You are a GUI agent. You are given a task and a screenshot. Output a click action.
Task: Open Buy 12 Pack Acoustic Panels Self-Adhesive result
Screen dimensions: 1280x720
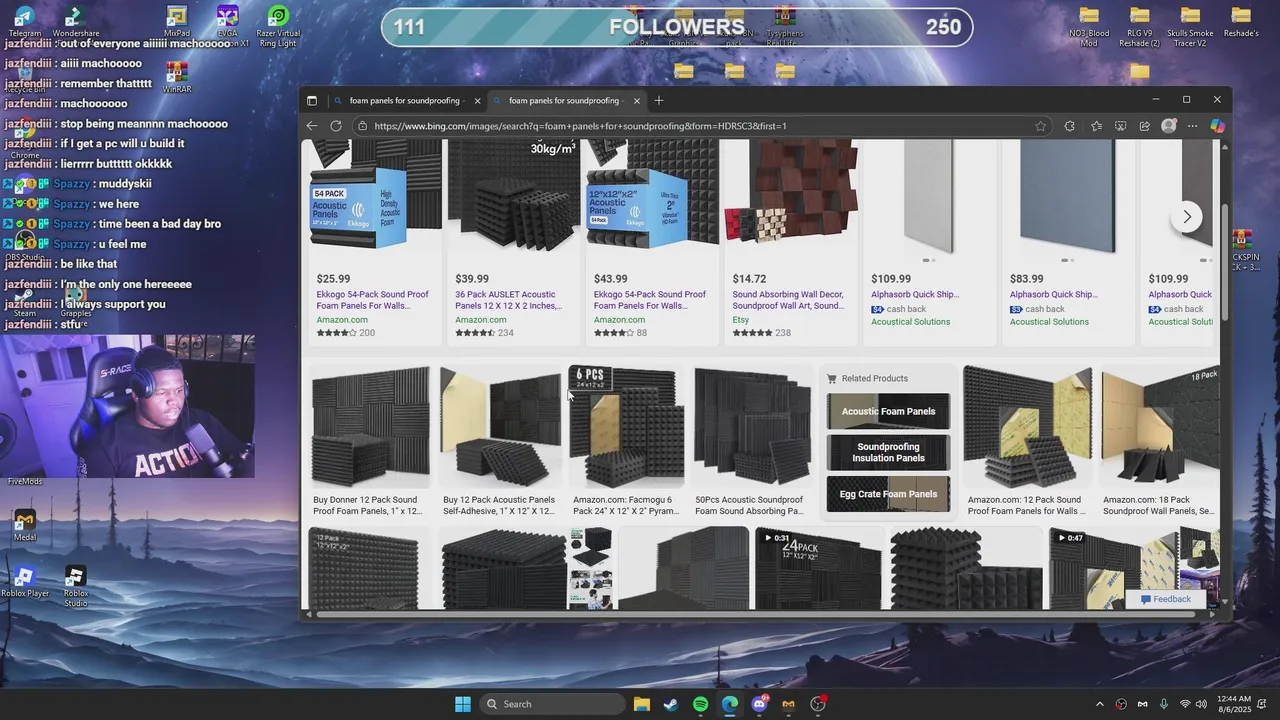[x=499, y=505]
